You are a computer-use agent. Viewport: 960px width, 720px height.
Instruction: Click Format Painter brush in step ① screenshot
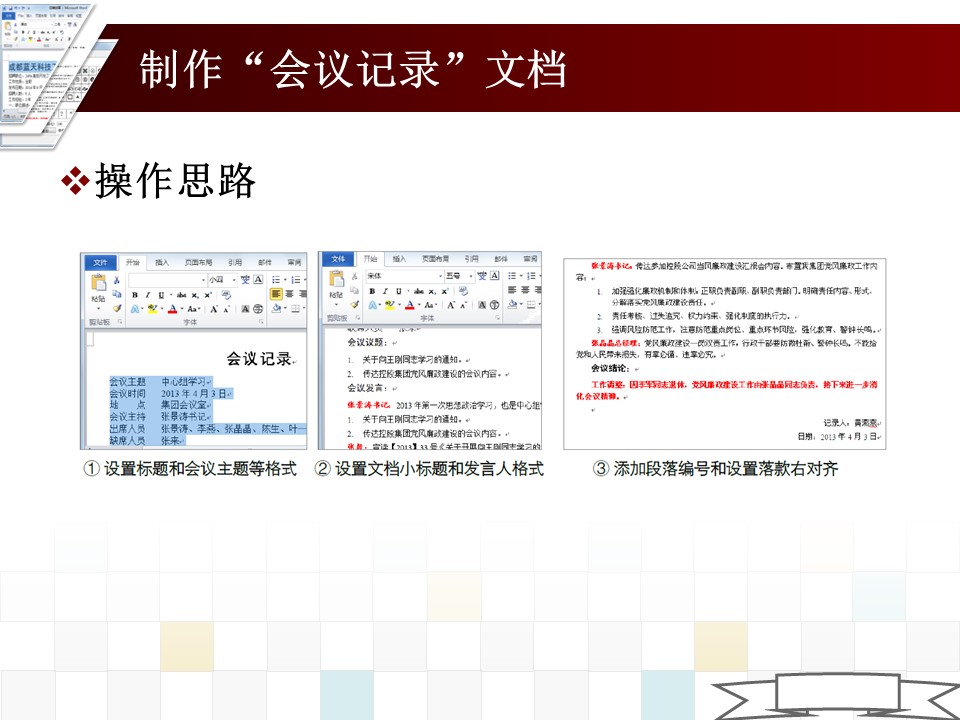pos(116,308)
